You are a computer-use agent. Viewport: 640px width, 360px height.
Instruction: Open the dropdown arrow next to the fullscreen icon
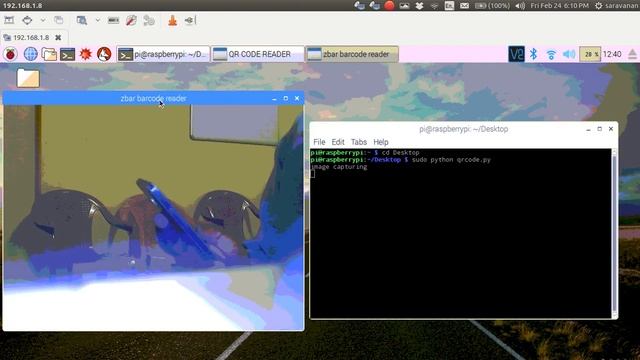click(42, 20)
